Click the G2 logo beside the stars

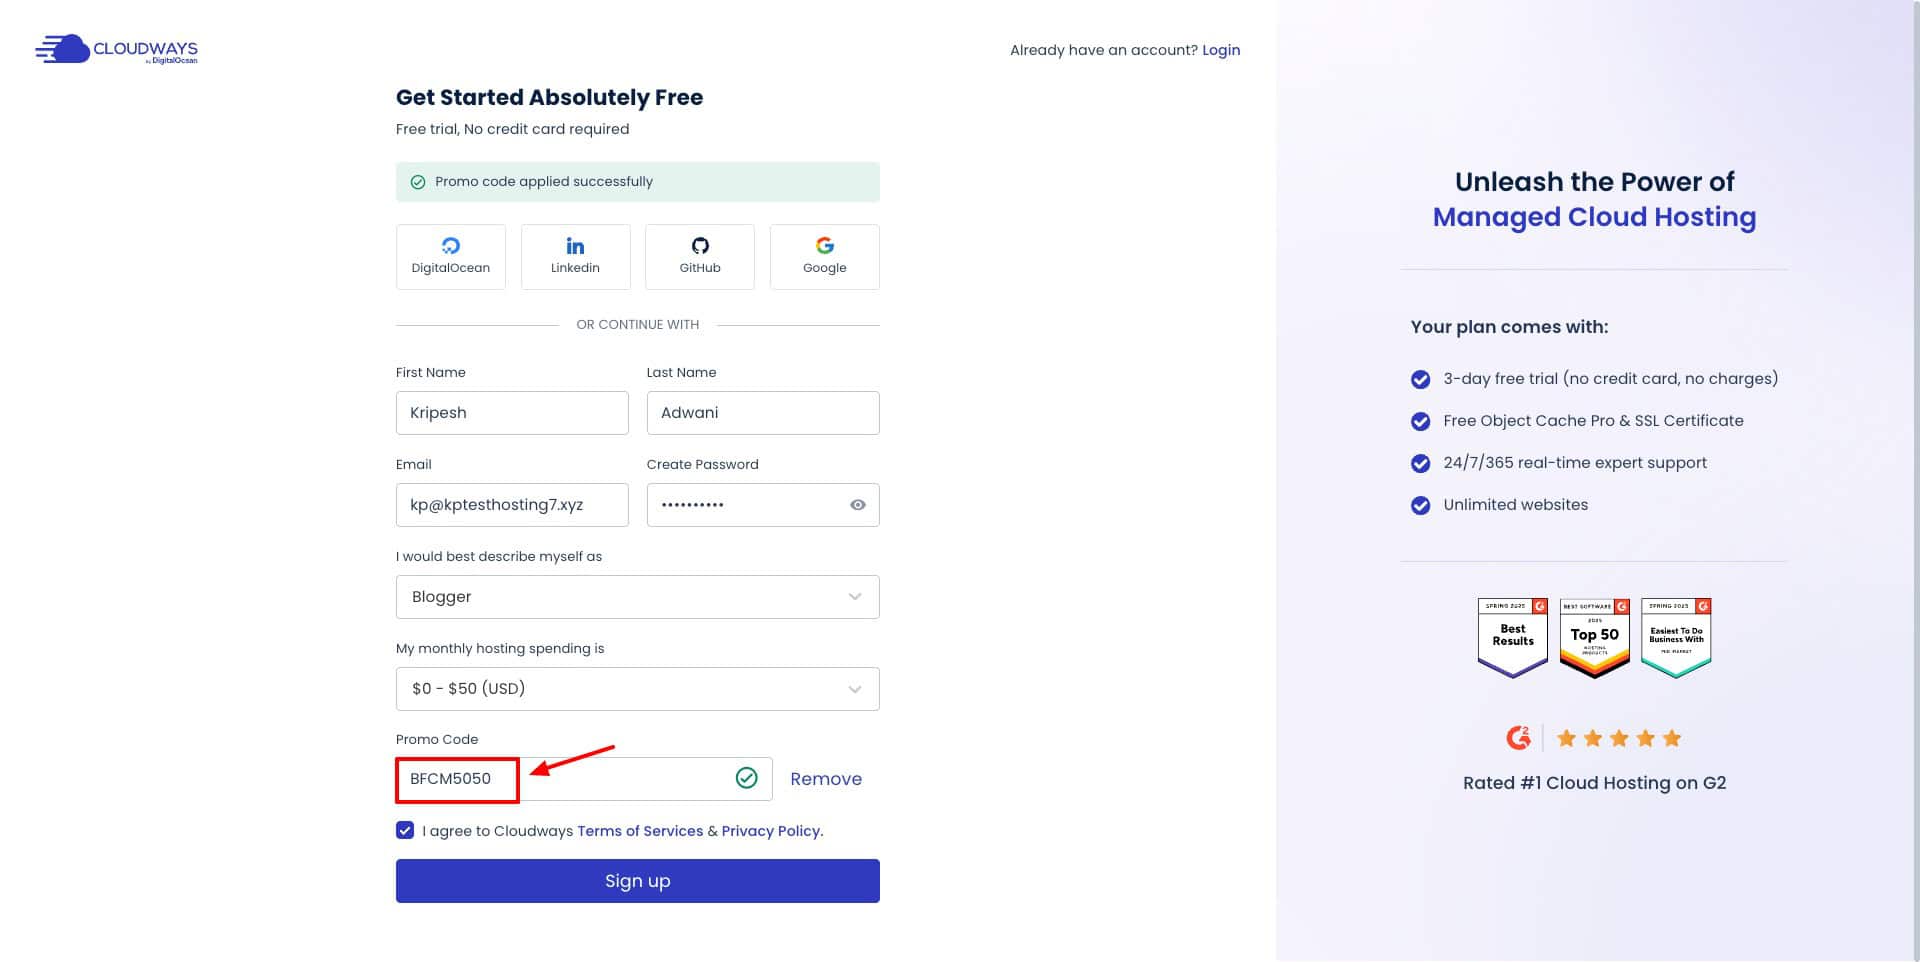[x=1518, y=738]
